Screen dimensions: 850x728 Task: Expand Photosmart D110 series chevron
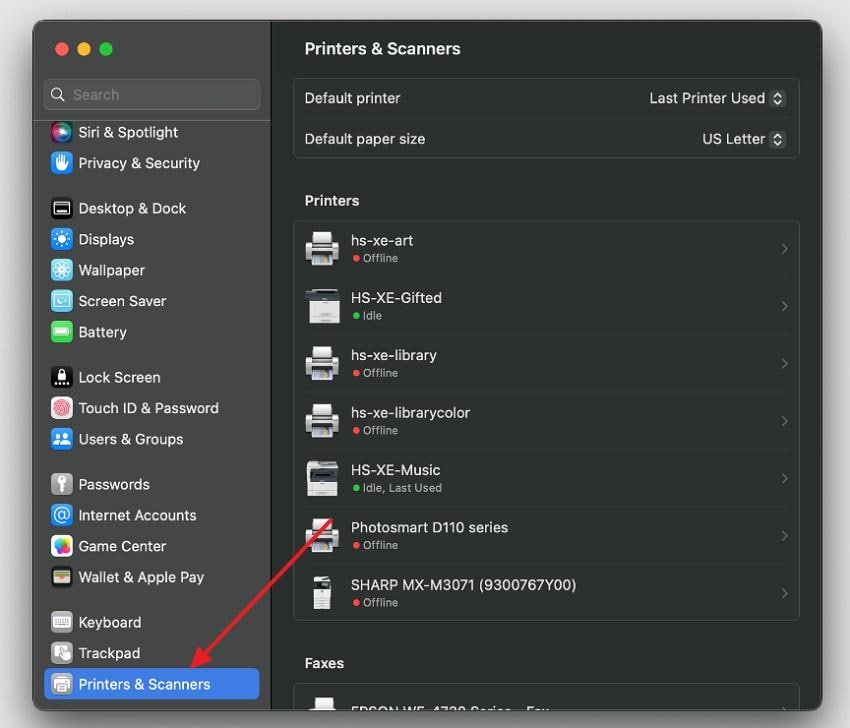tap(784, 536)
